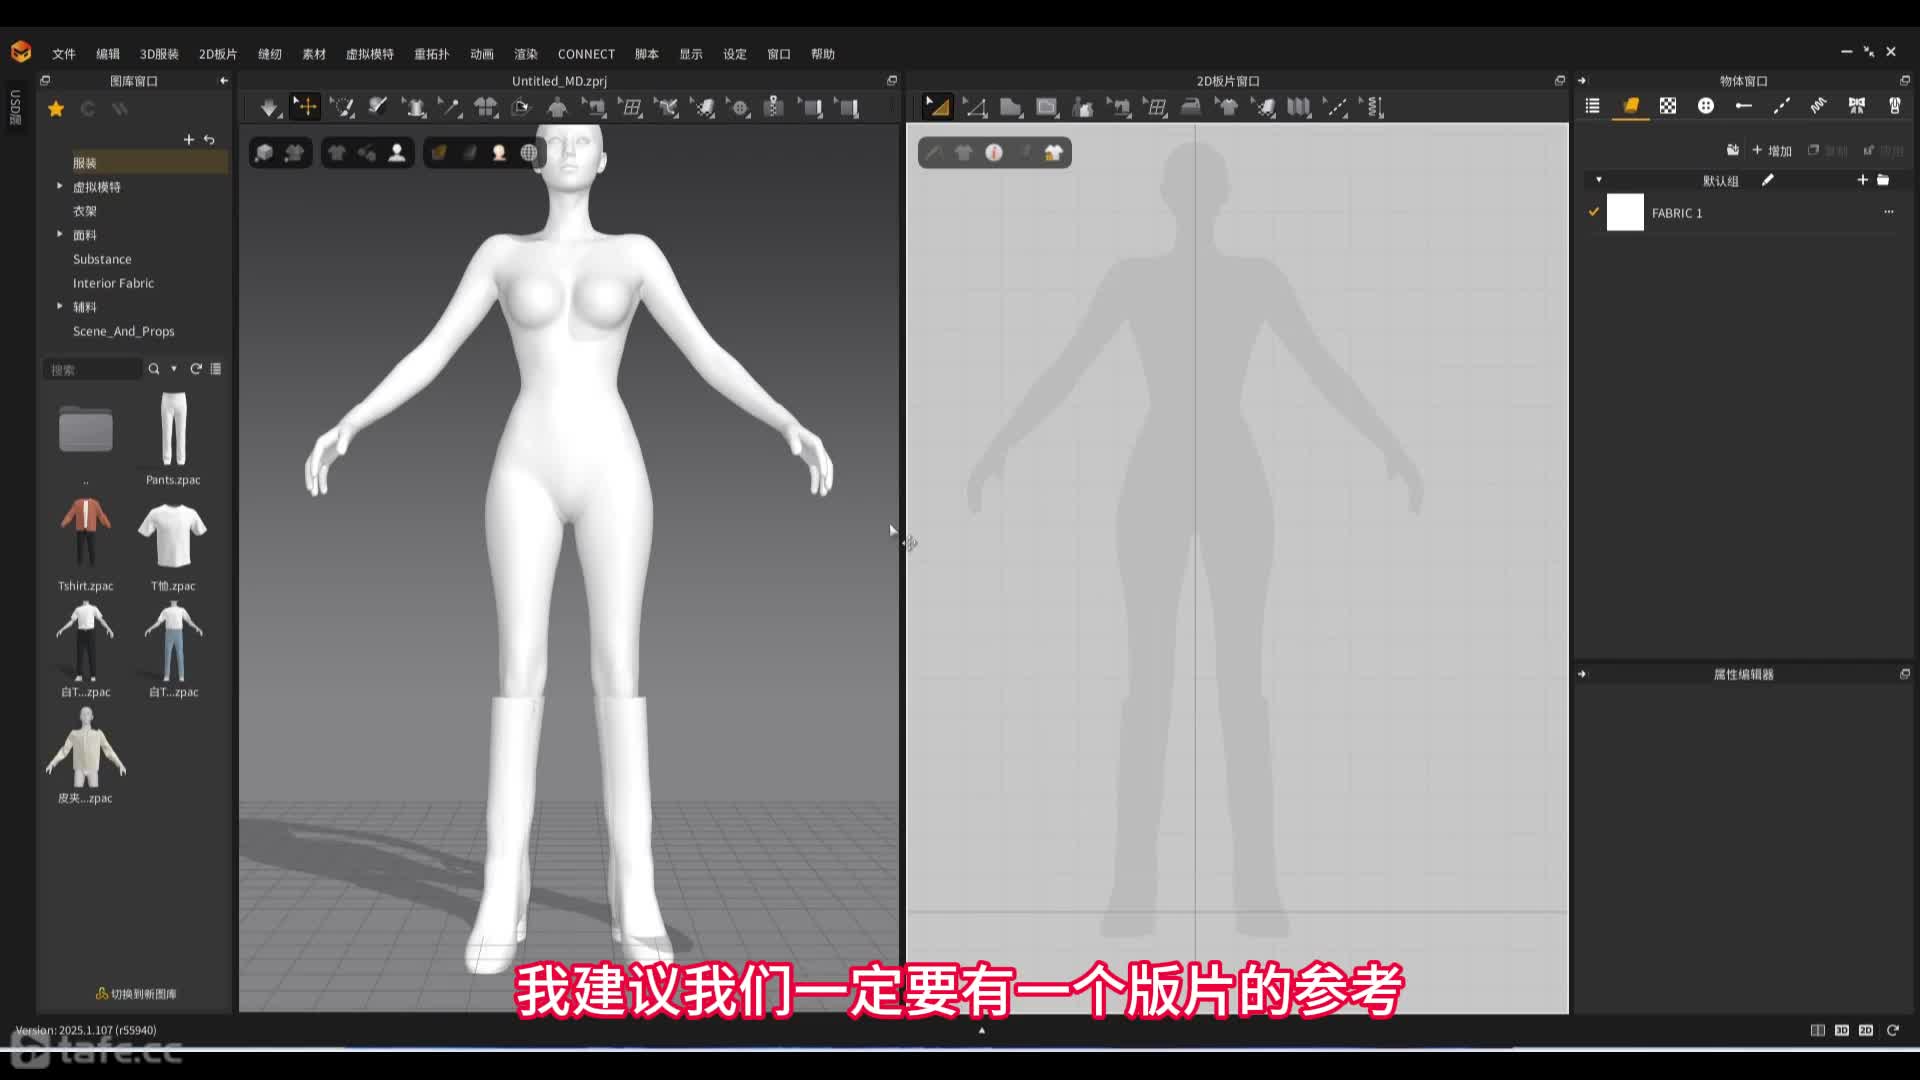Open the Texture checkerboard tab
Viewport: 1920px width, 1080px height.
coord(1668,106)
